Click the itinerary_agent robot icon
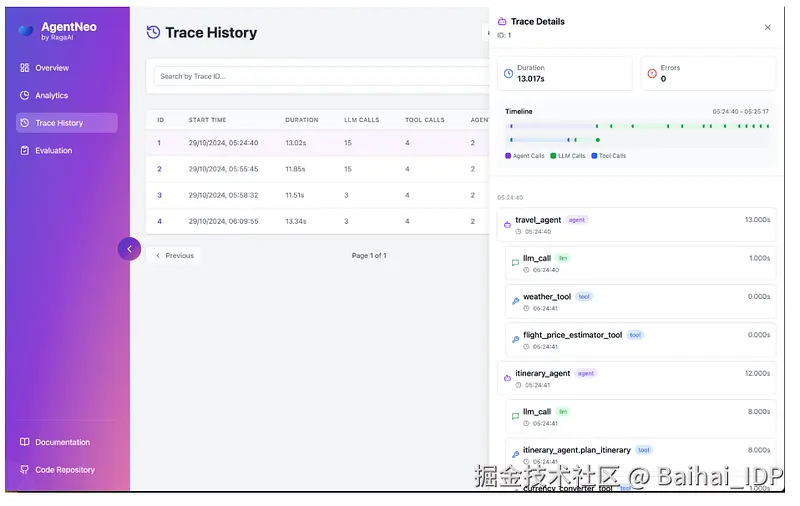The height and width of the screenshot is (506, 800). point(507,378)
